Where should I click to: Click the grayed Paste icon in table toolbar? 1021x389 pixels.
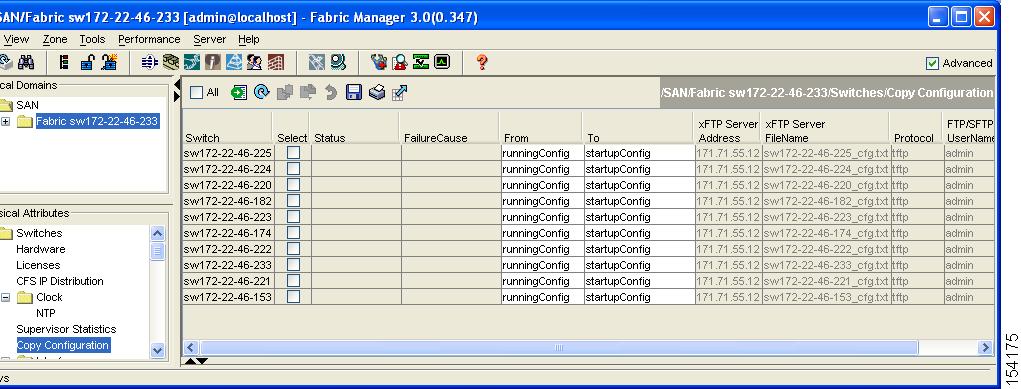click(307, 93)
